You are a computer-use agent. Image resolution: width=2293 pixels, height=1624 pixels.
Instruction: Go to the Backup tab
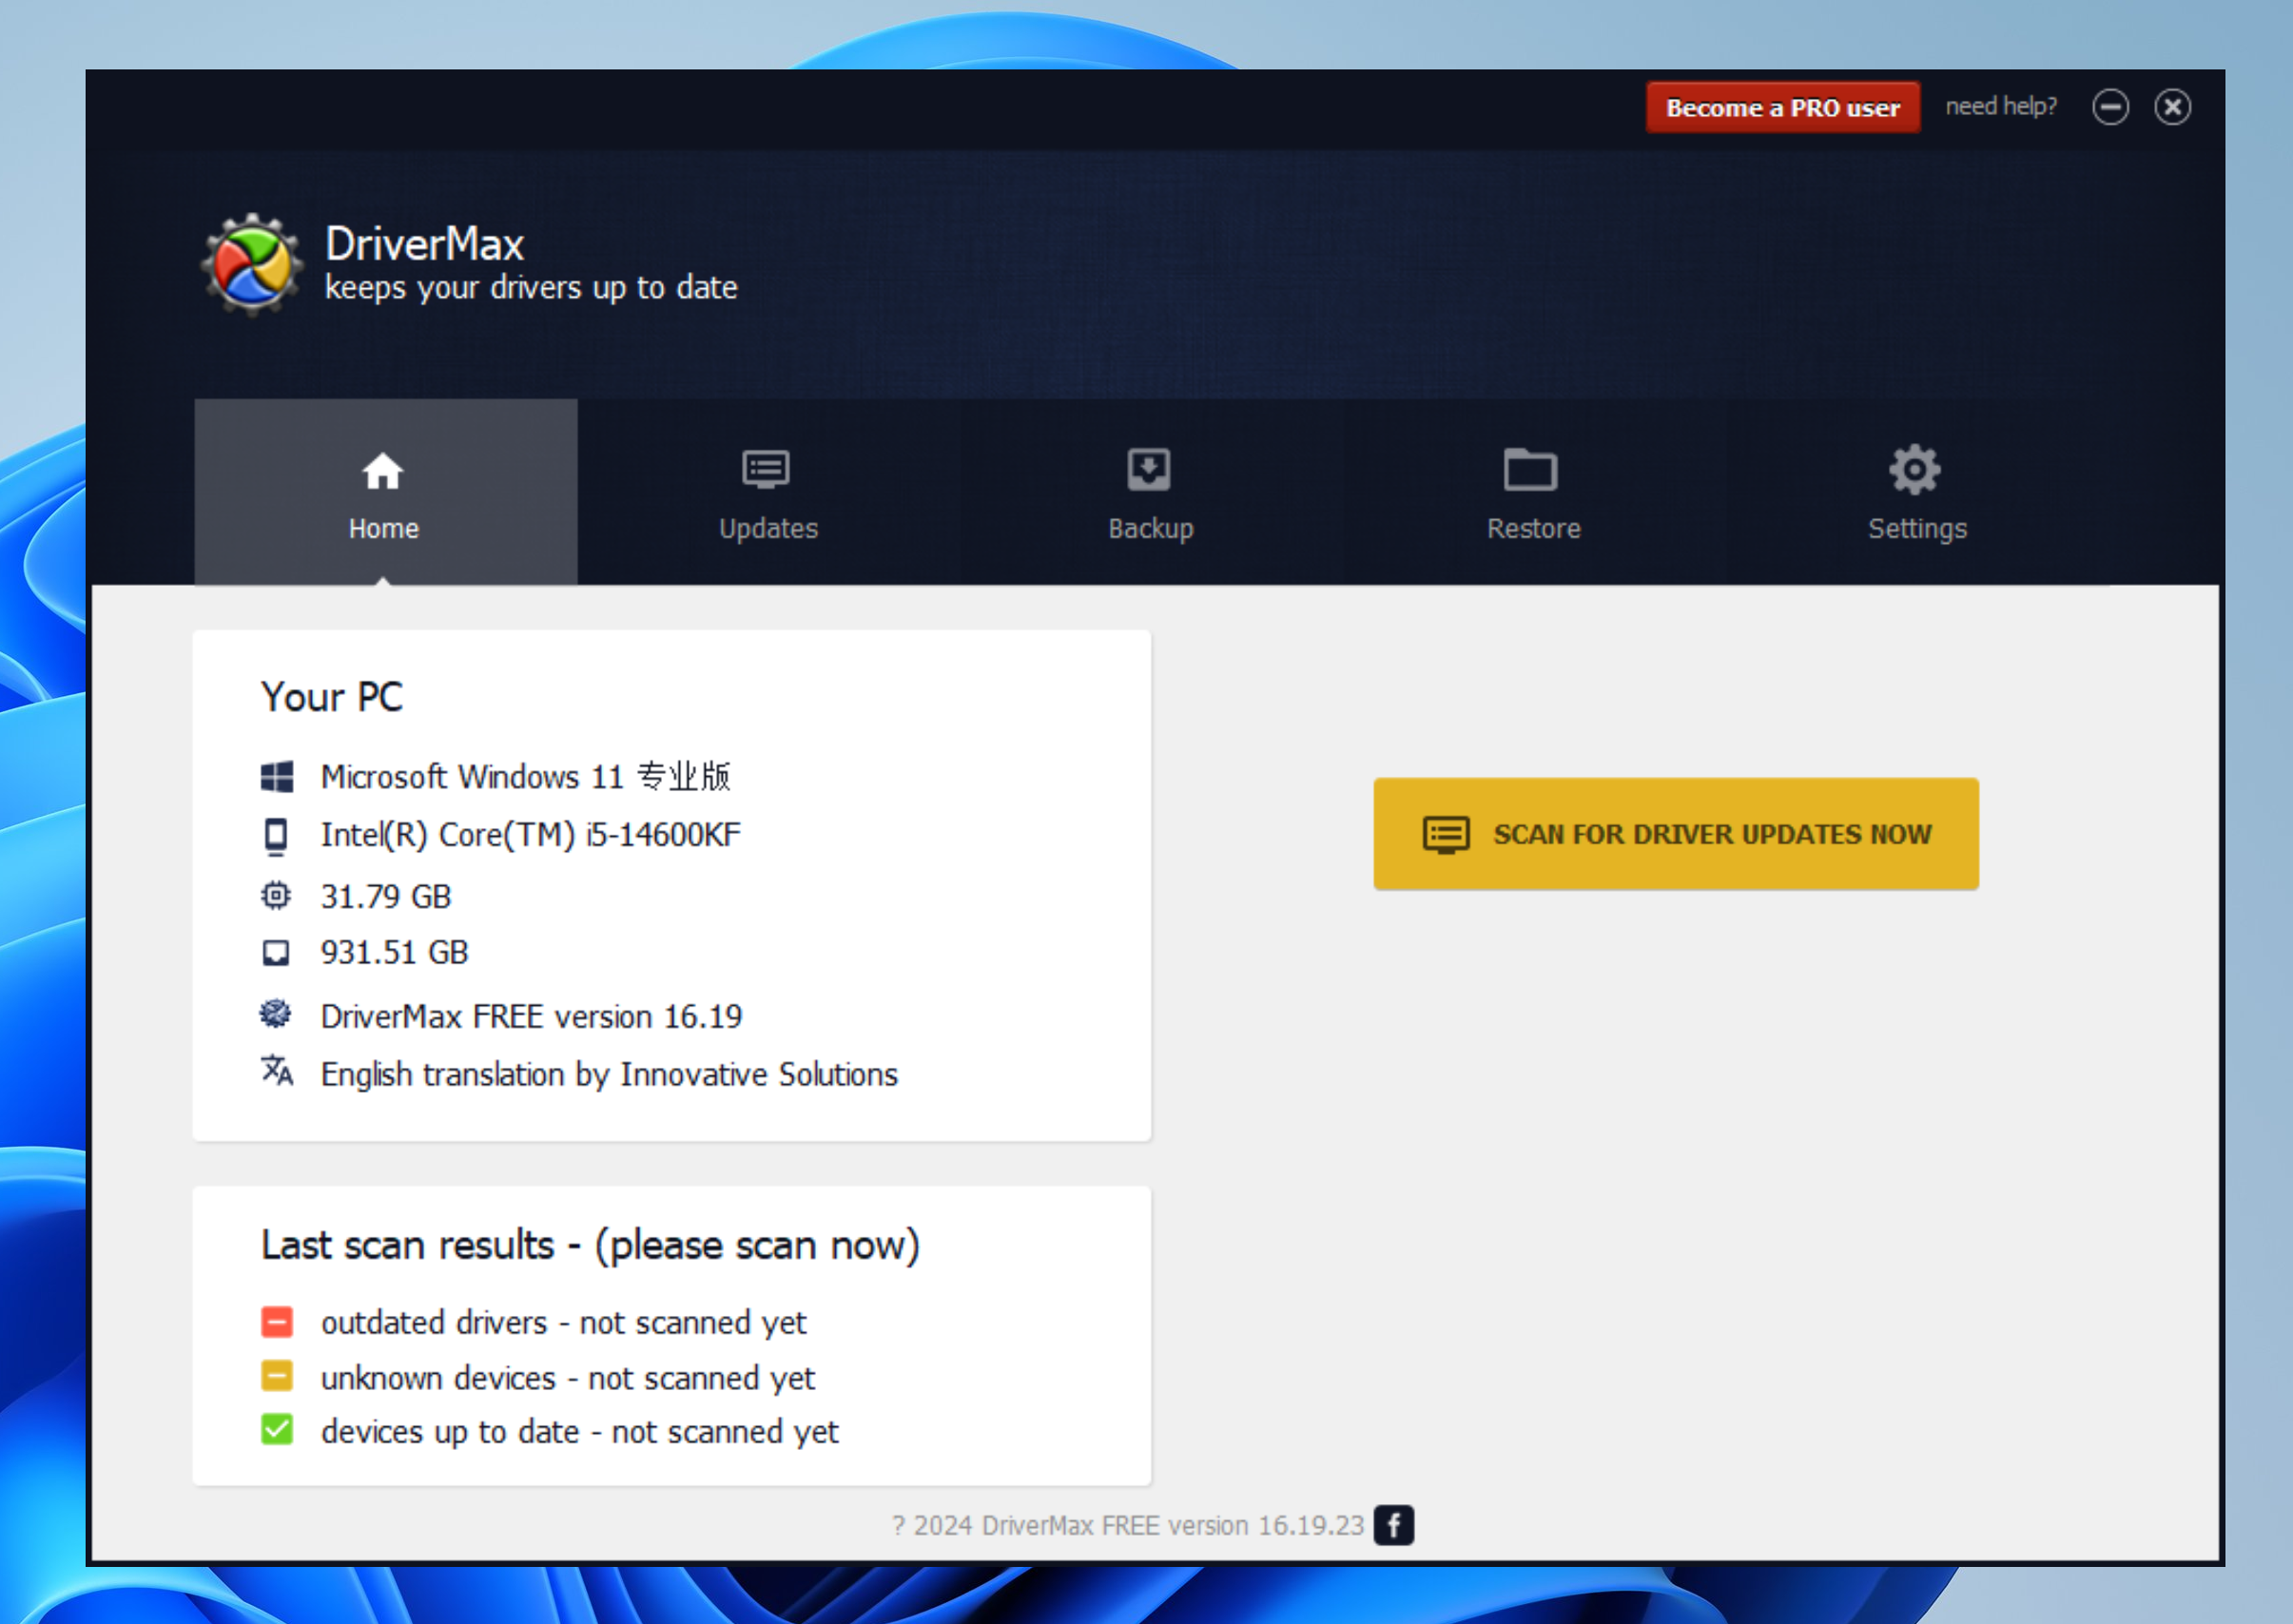click(1151, 492)
